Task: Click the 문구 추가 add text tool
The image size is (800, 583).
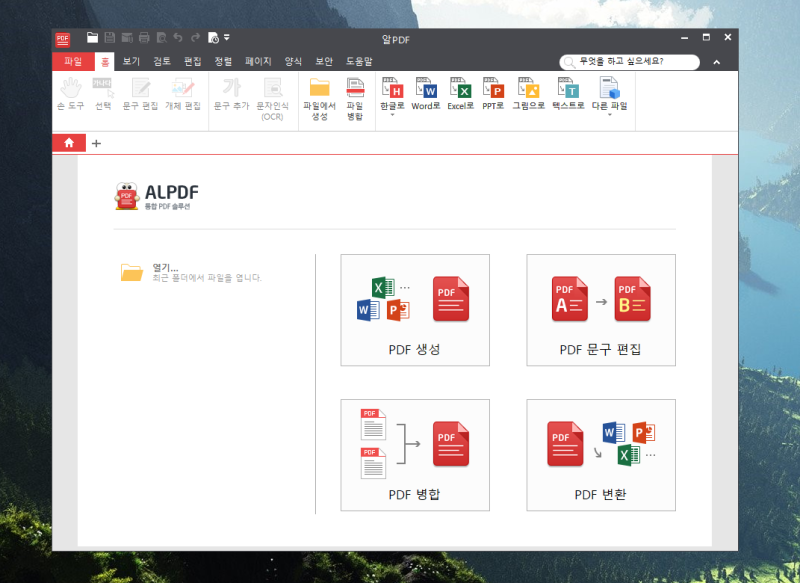Action: [x=231, y=94]
